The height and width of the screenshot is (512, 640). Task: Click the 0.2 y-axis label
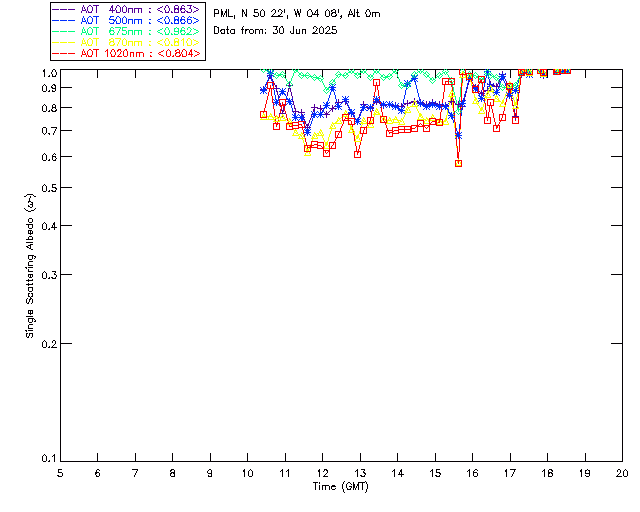tap(49, 345)
